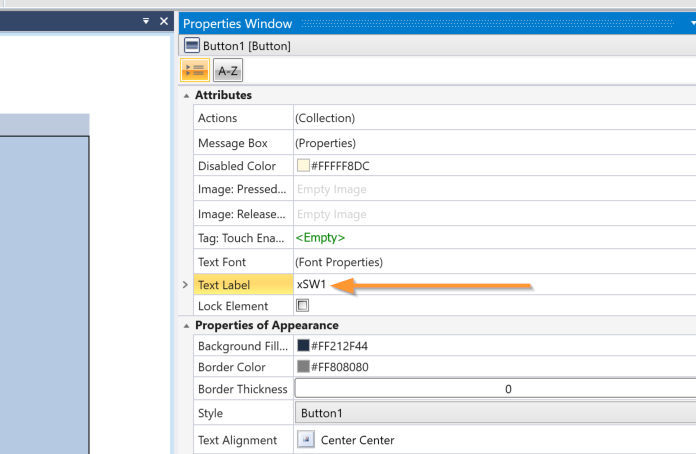Close the left panel with X
The height and width of the screenshot is (454, 696).
(164, 21)
